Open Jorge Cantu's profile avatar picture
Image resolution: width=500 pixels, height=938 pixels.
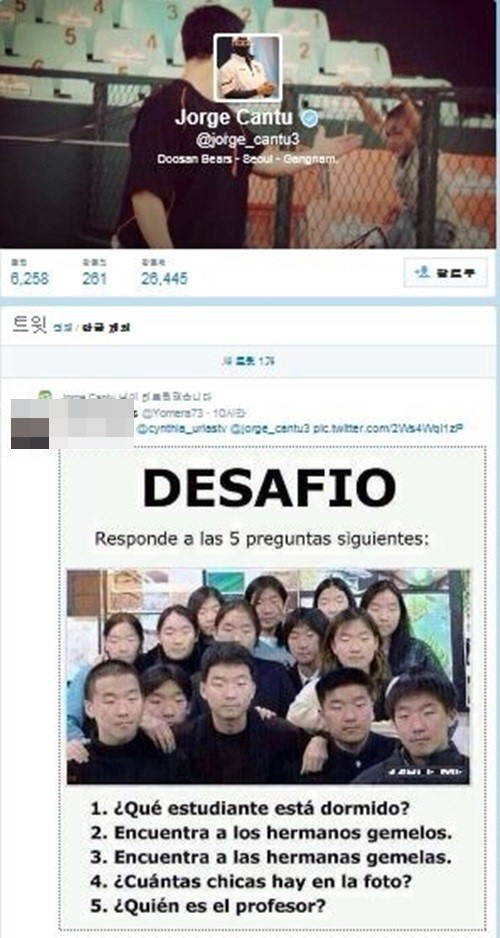click(x=248, y=68)
